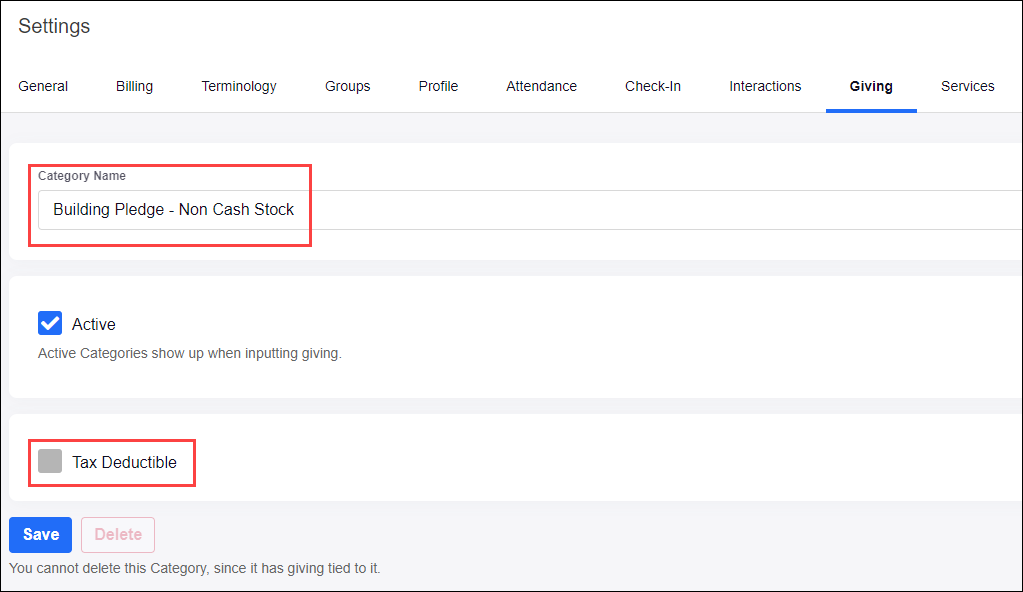Click the disabled Delete button
The image size is (1023, 592).
click(118, 535)
